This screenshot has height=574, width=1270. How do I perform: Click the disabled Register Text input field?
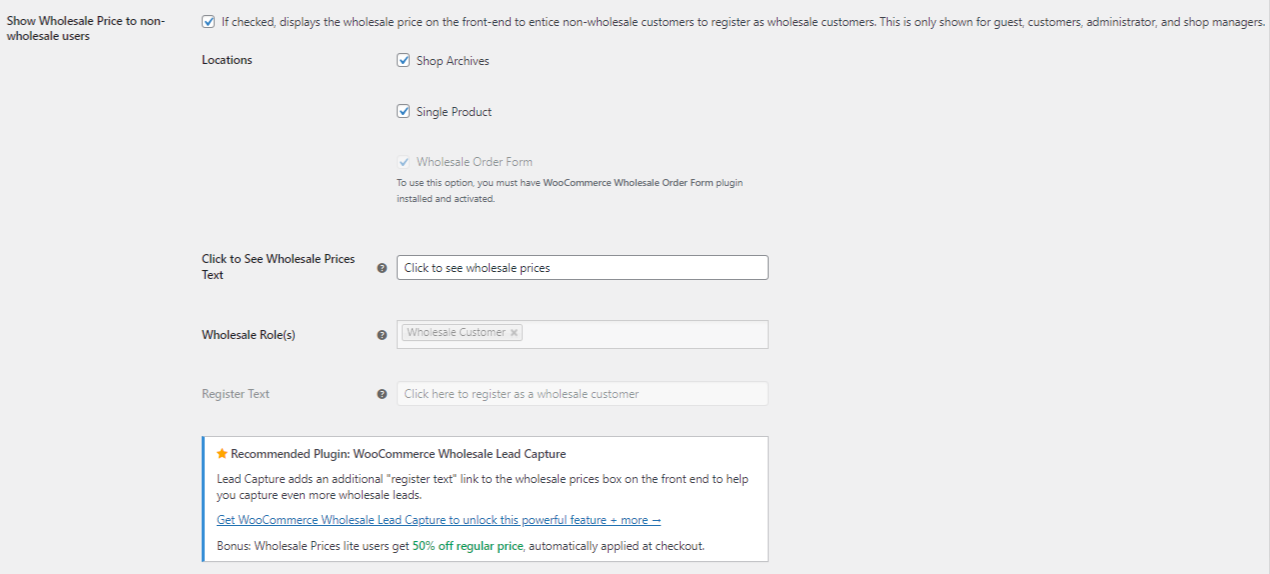[x=582, y=394]
